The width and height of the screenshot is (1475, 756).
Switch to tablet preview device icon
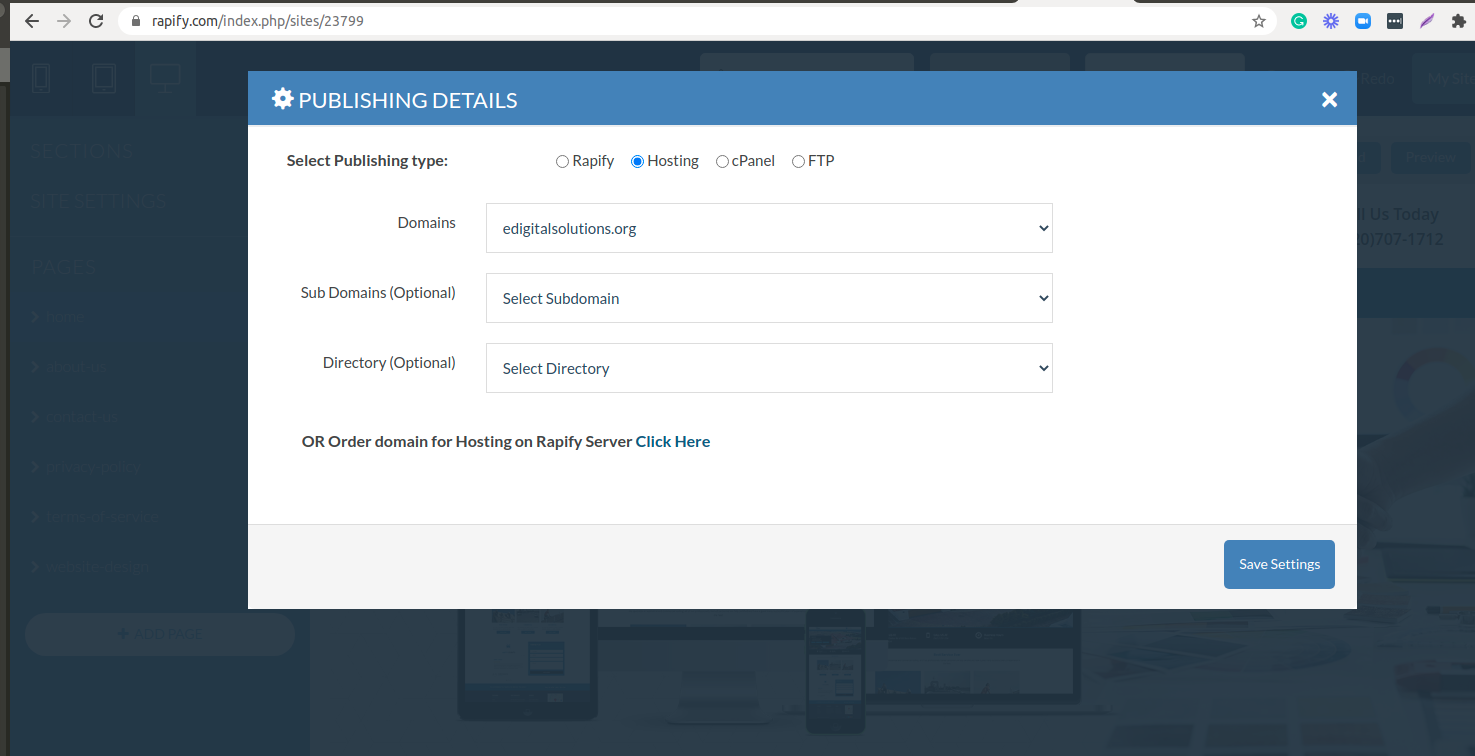pos(103,78)
